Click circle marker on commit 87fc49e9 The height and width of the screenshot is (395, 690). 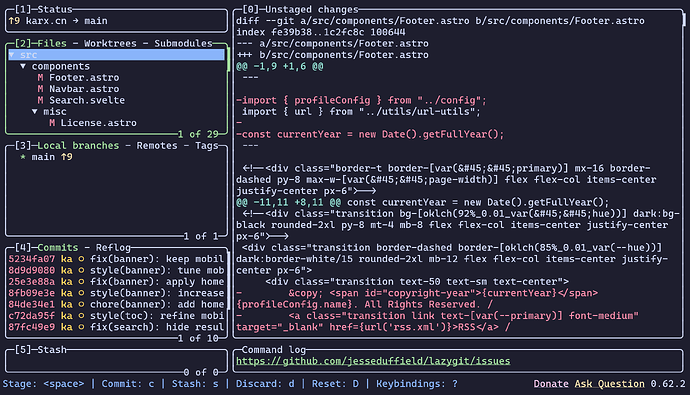pyautogui.click(x=81, y=327)
